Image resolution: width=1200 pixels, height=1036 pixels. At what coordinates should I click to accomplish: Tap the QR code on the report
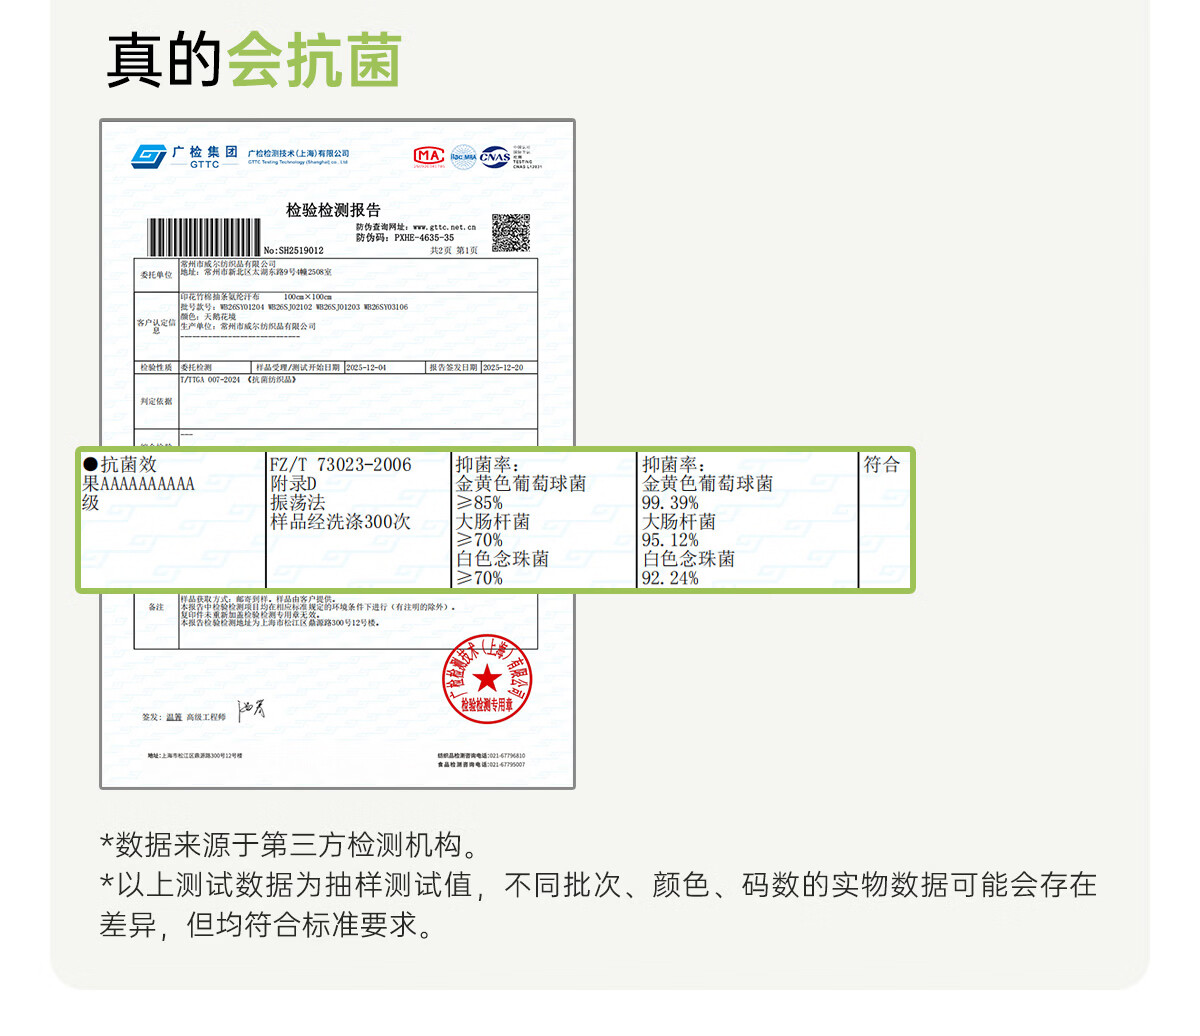click(x=510, y=232)
